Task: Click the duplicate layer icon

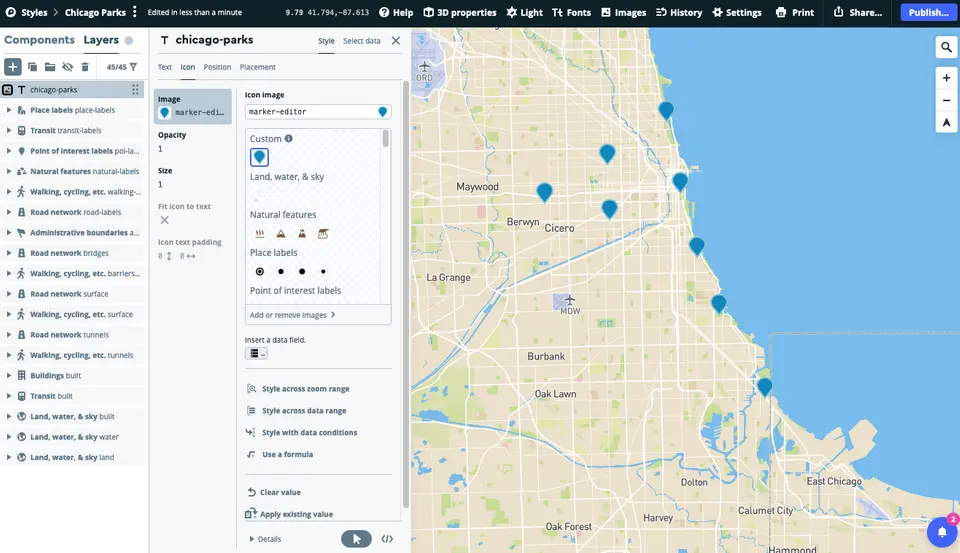Action: [32, 67]
